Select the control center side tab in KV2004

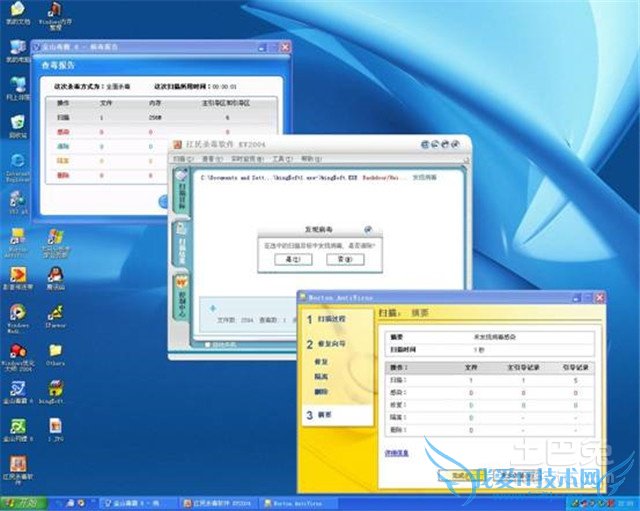pos(181,296)
